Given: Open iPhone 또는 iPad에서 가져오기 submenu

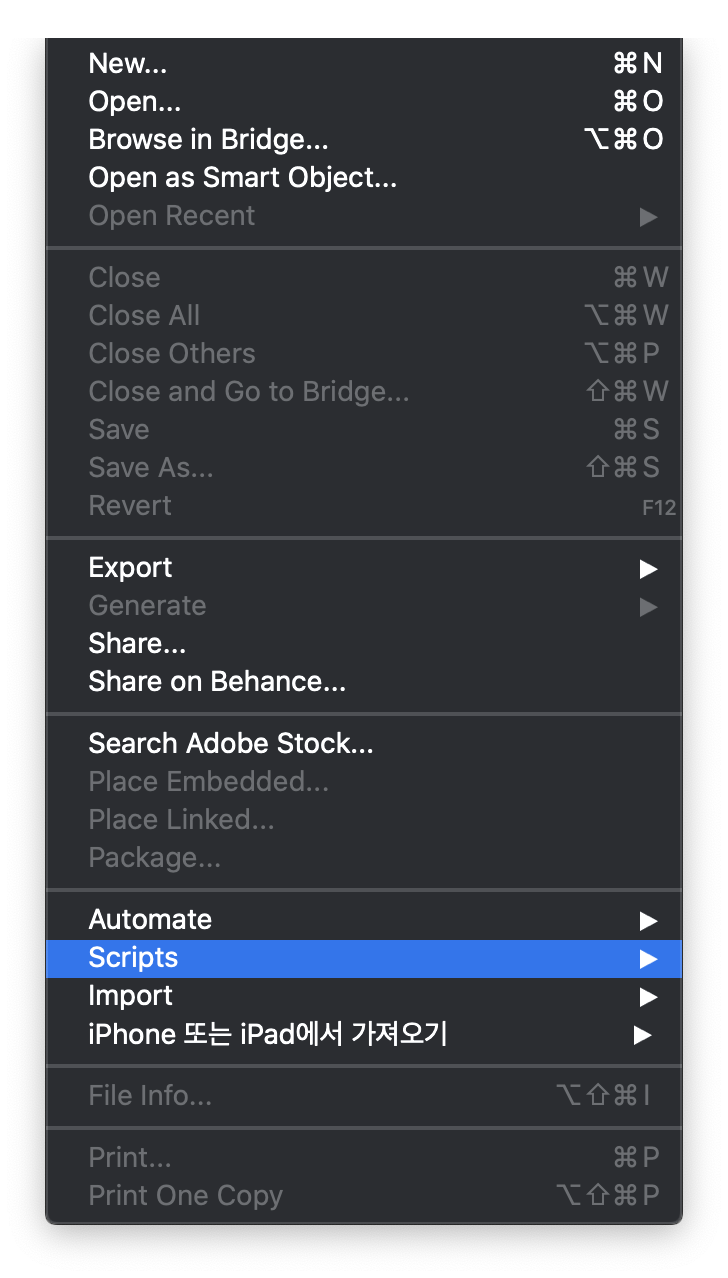Looking at the screenshot, I should pos(267,1033).
